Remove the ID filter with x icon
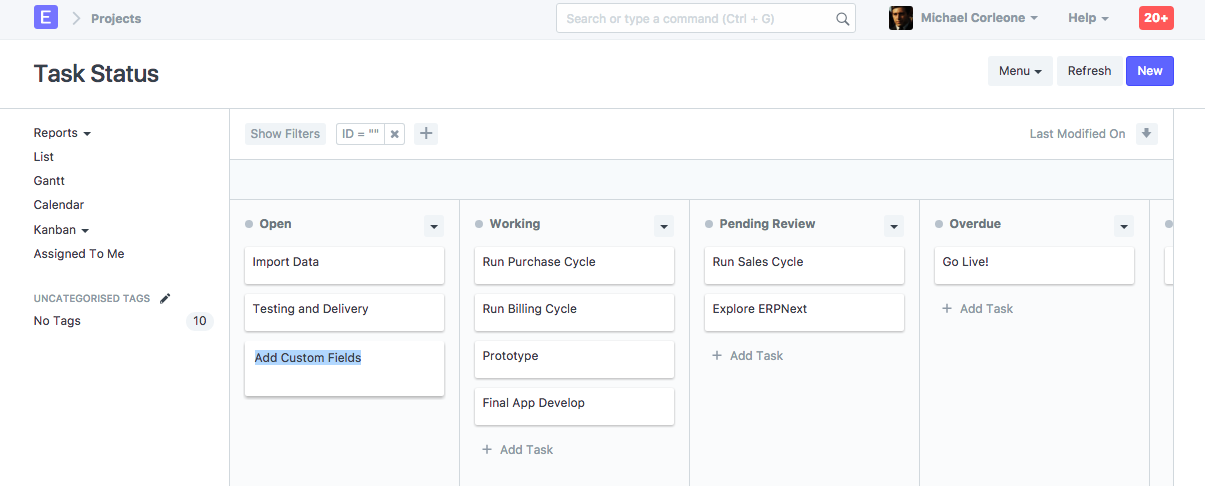 point(395,134)
